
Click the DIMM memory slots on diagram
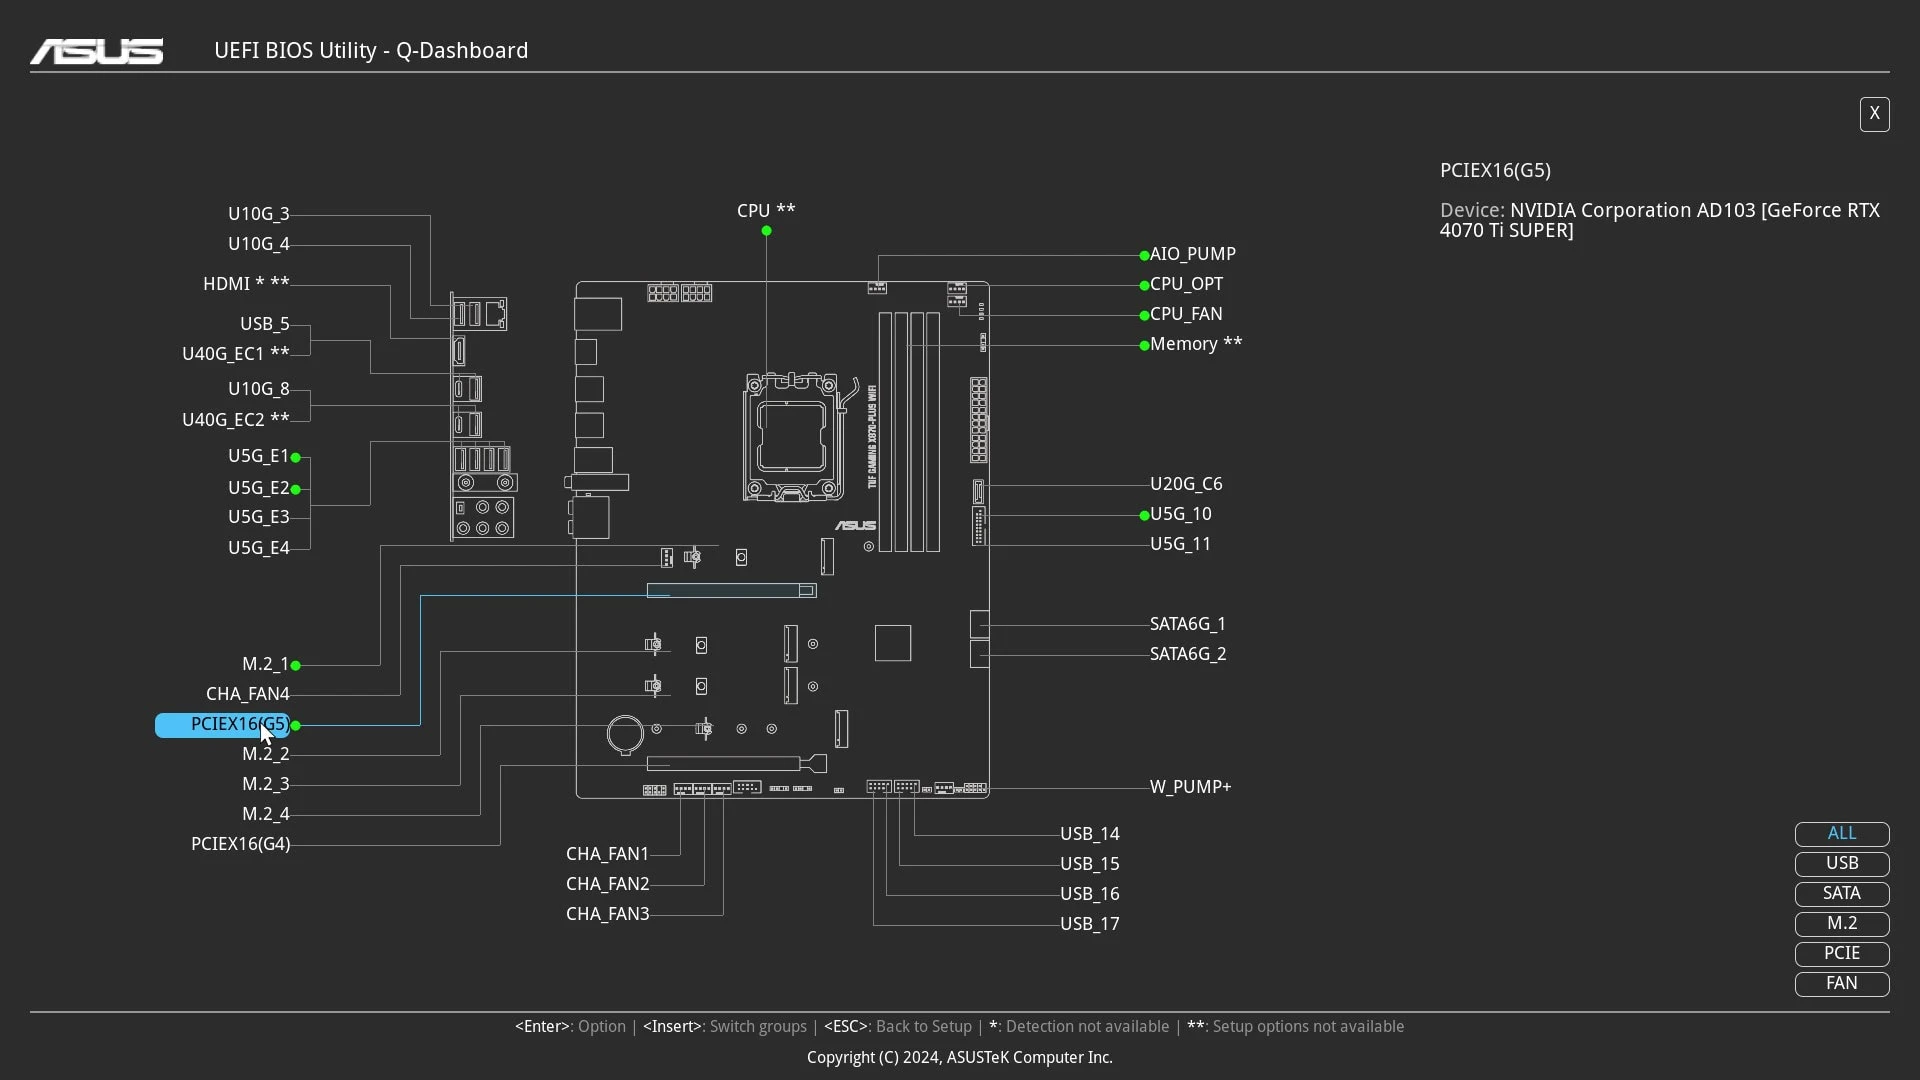click(909, 432)
